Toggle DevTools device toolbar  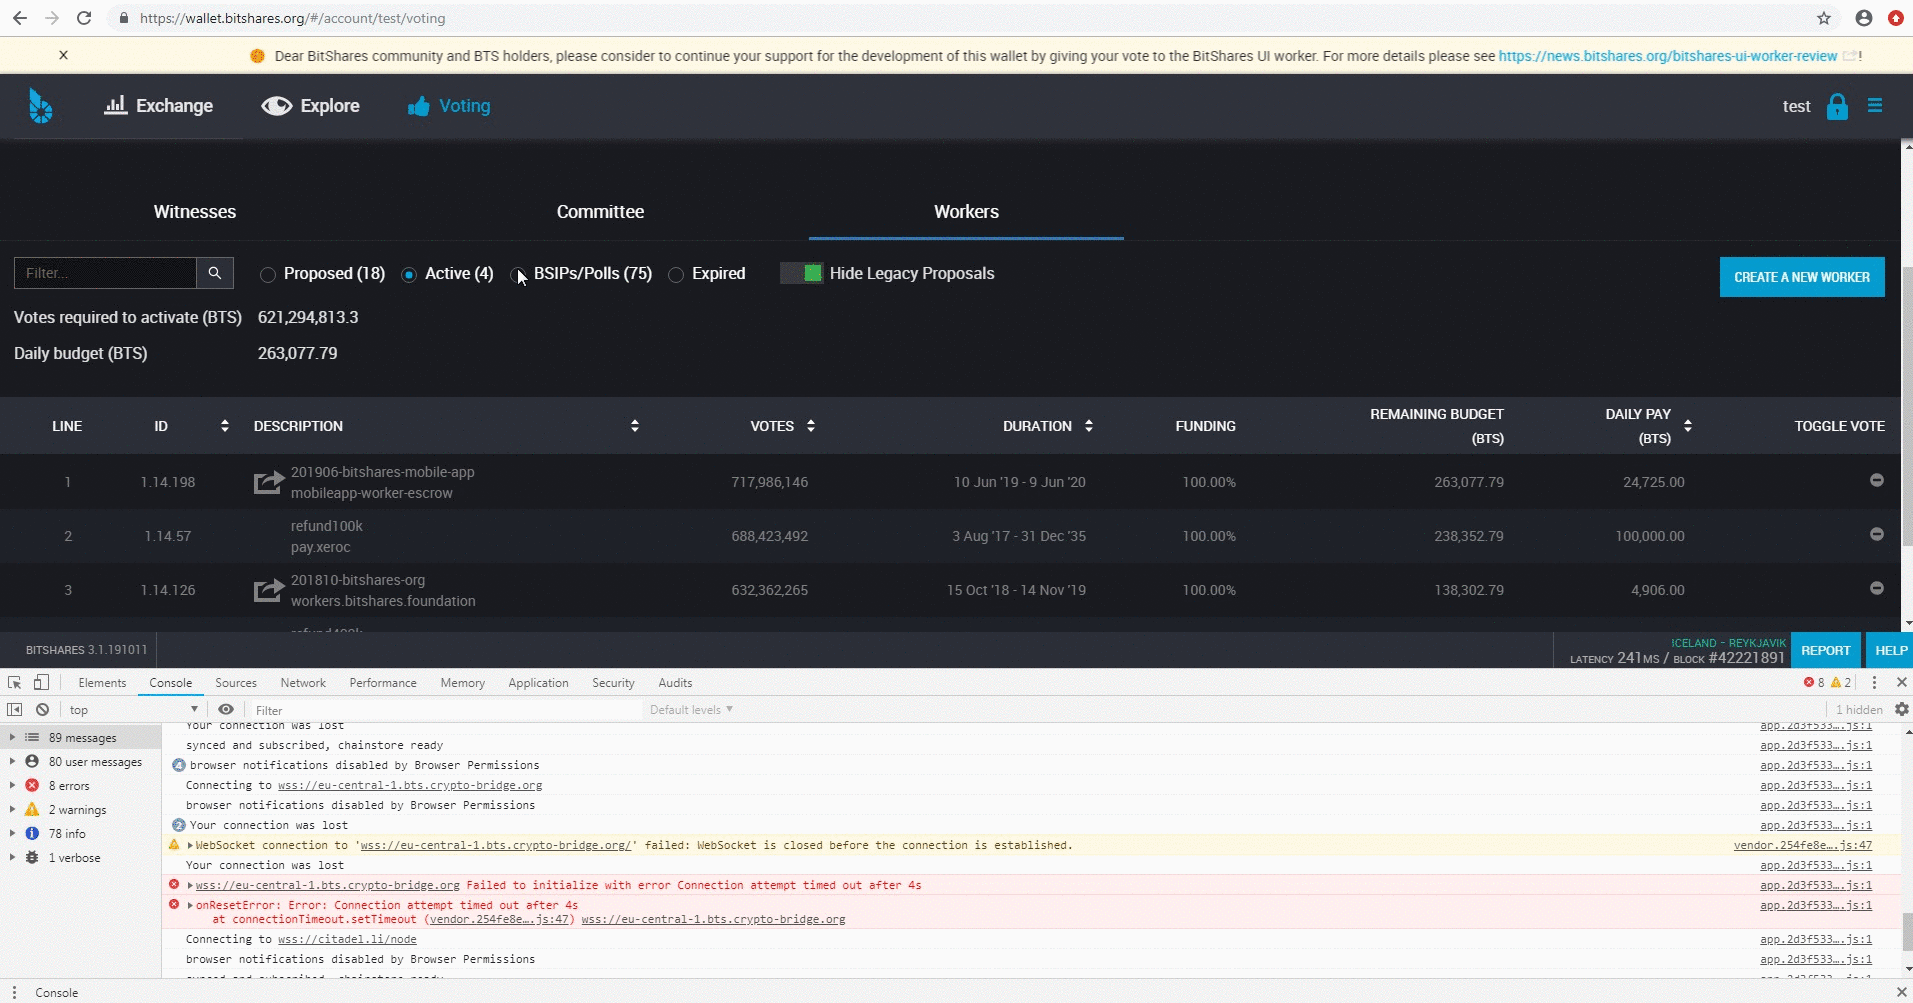coord(41,682)
